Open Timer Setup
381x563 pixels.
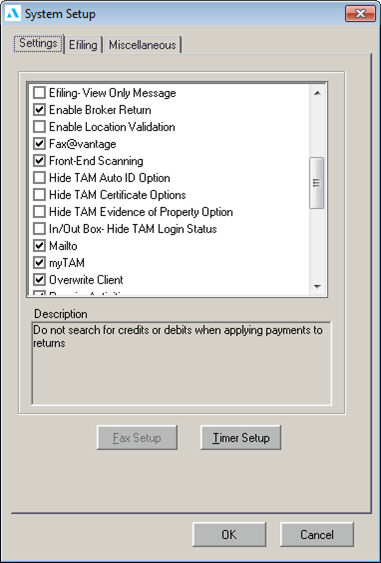coord(241,438)
